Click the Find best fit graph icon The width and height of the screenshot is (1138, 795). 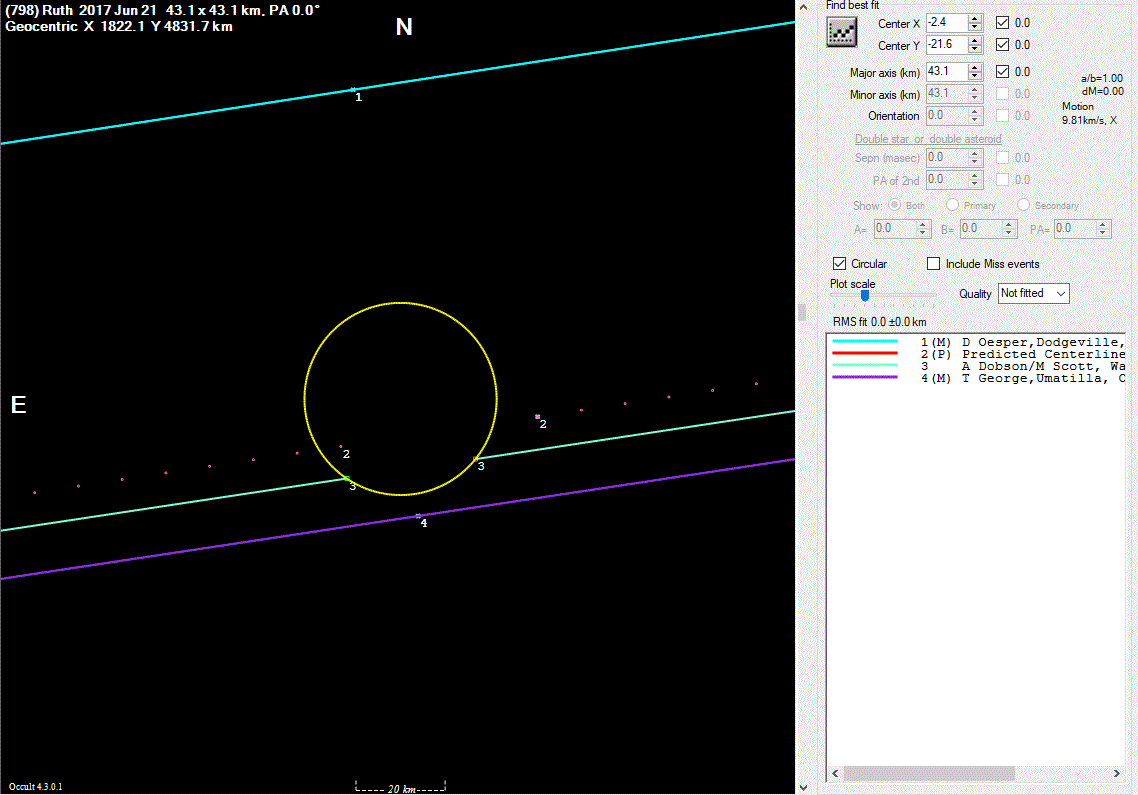tap(842, 32)
